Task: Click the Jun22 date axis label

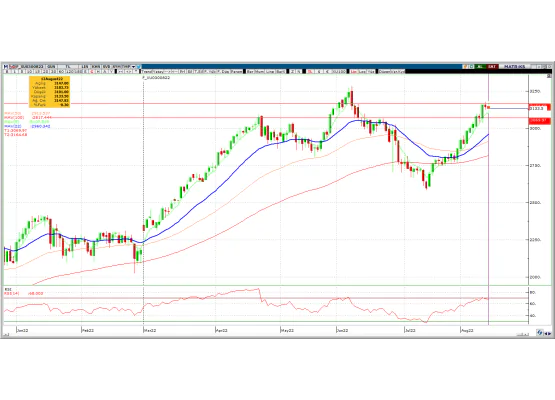Action: [x=342, y=330]
